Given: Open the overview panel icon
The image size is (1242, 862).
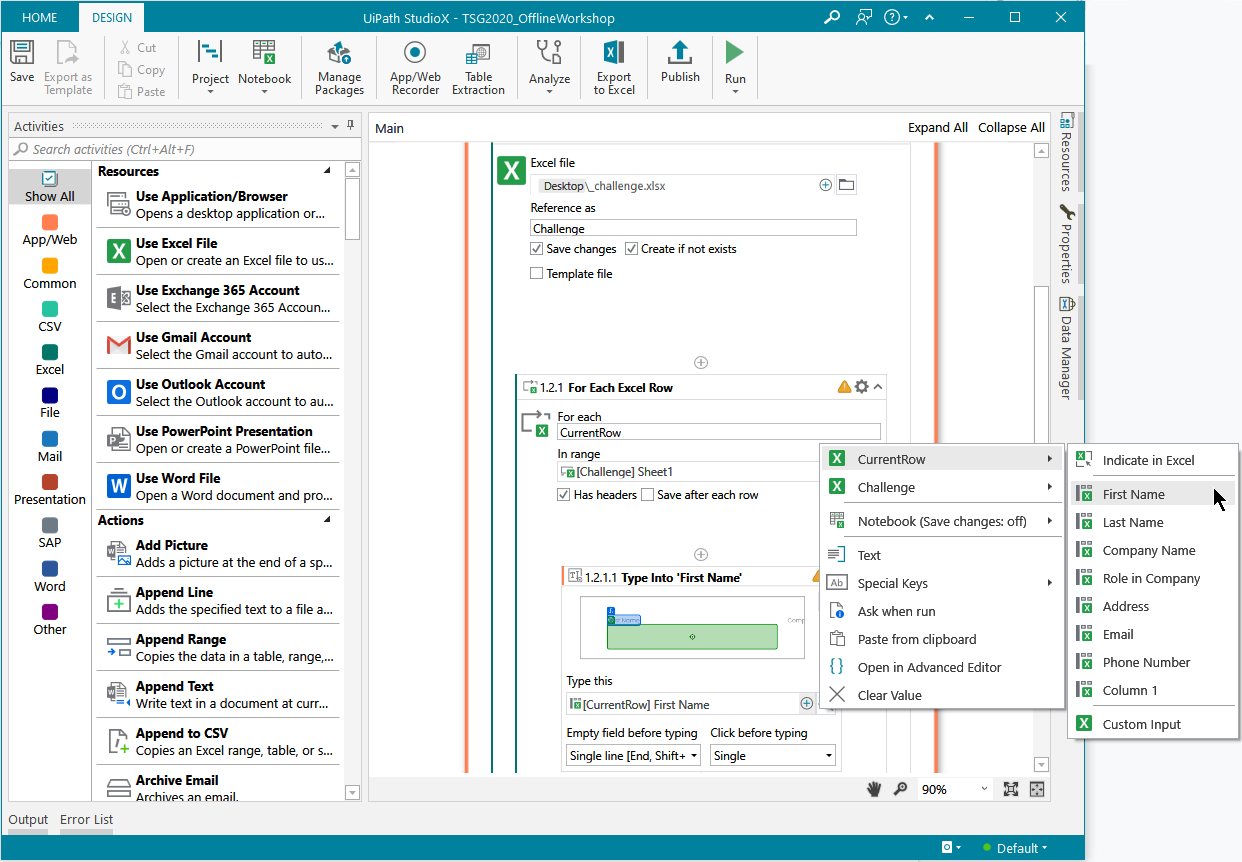Looking at the screenshot, I should [x=1037, y=789].
